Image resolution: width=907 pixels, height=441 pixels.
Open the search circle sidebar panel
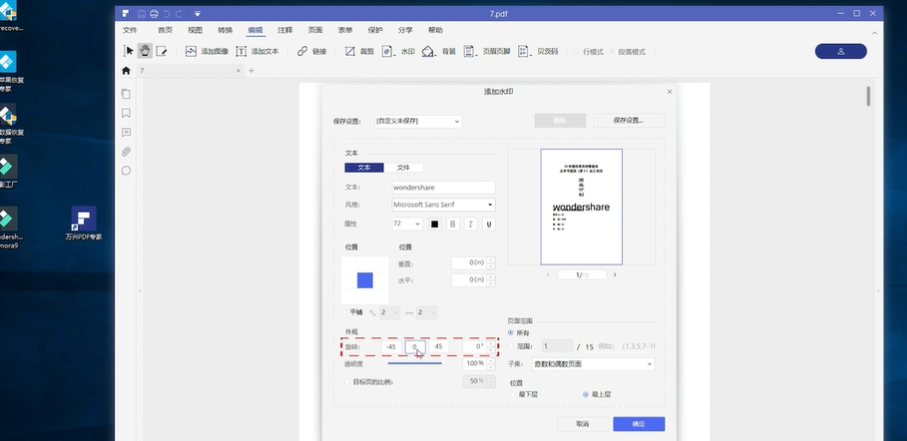click(x=126, y=171)
